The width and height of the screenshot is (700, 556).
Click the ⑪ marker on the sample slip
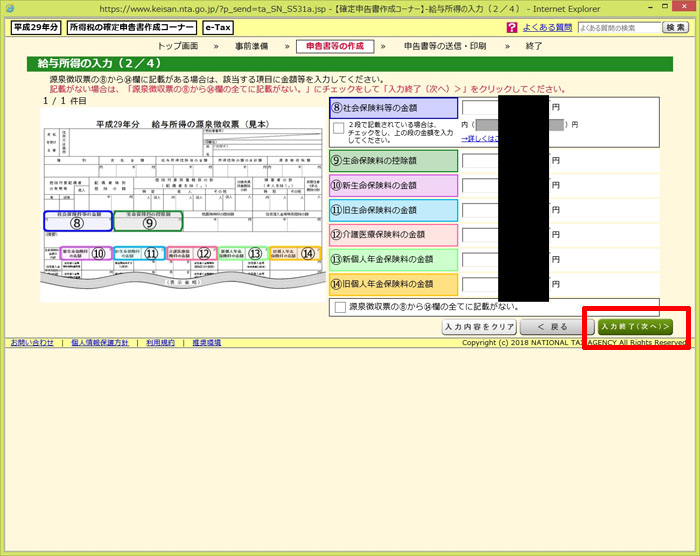coord(151,254)
